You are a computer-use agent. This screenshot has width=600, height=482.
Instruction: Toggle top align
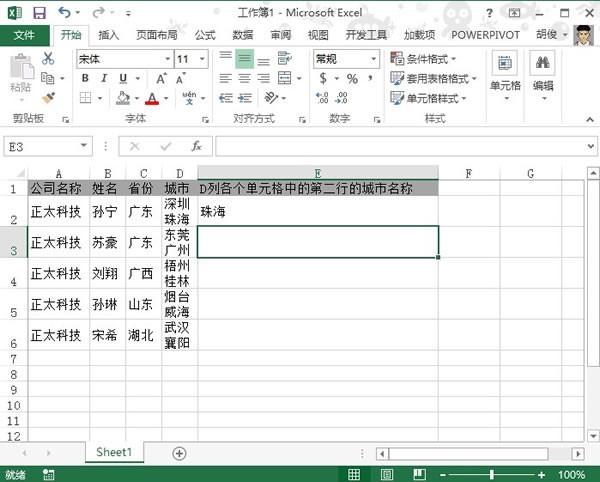[225, 58]
